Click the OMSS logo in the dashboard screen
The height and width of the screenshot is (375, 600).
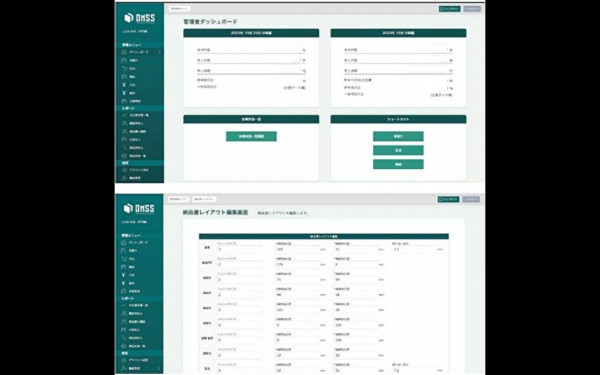139,18
